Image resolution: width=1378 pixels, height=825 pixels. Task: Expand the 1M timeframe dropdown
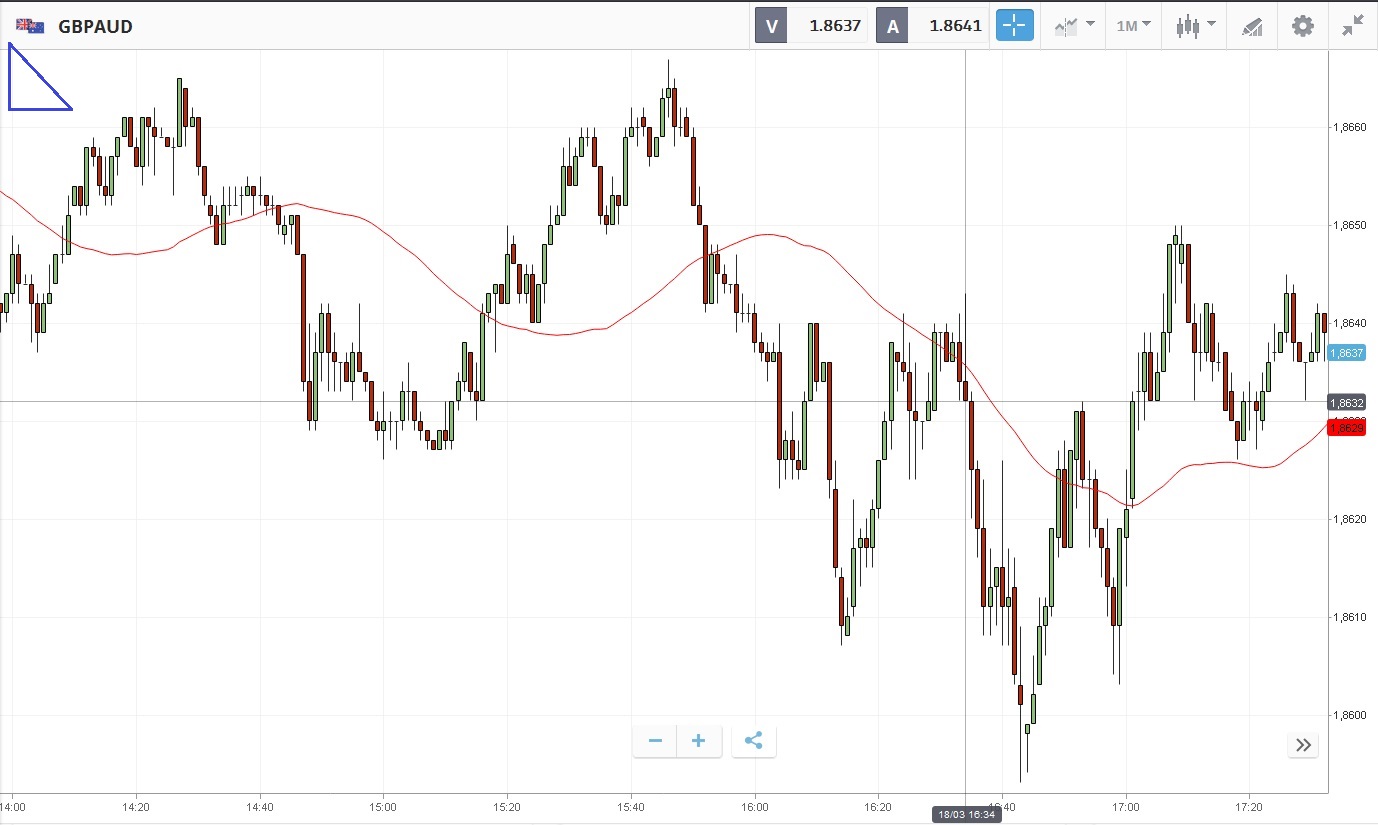point(1133,26)
